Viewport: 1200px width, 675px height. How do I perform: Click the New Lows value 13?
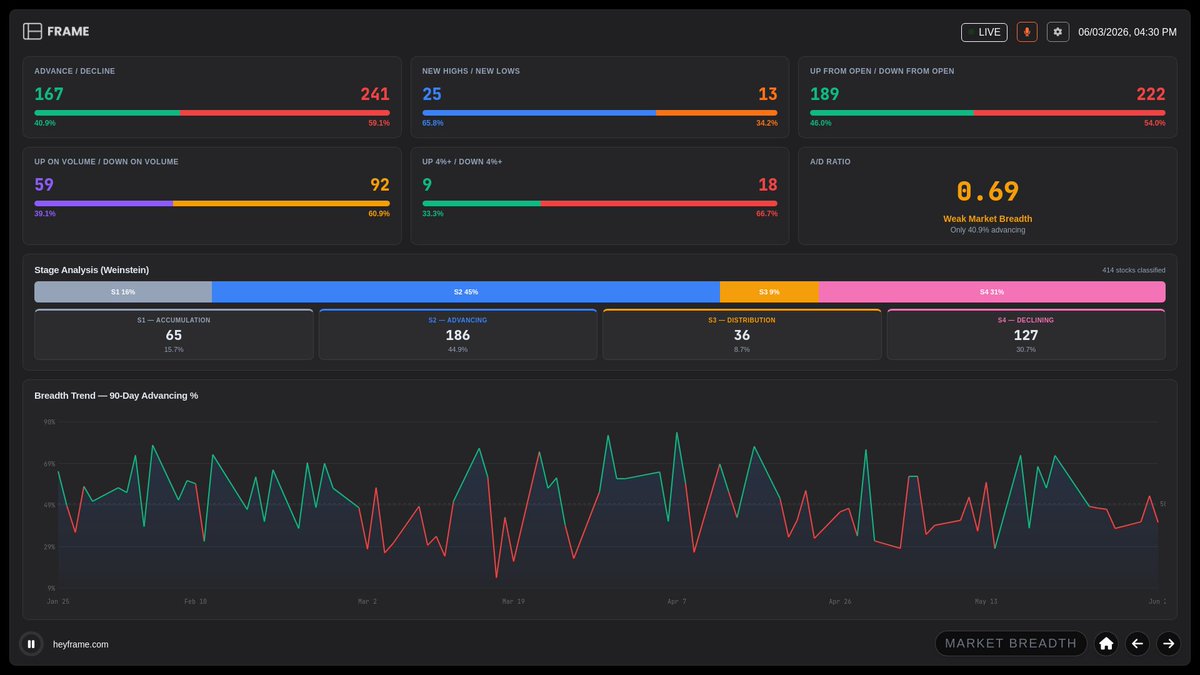[768, 94]
